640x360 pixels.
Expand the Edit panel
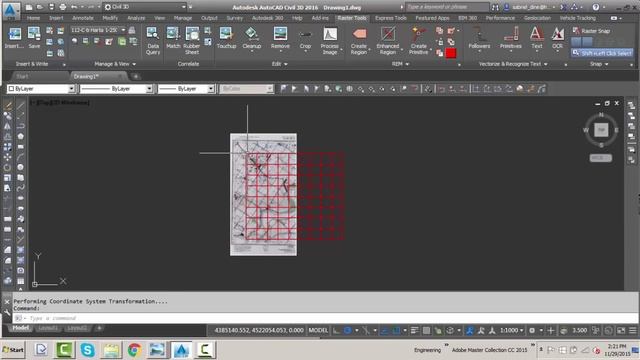[x=280, y=64]
